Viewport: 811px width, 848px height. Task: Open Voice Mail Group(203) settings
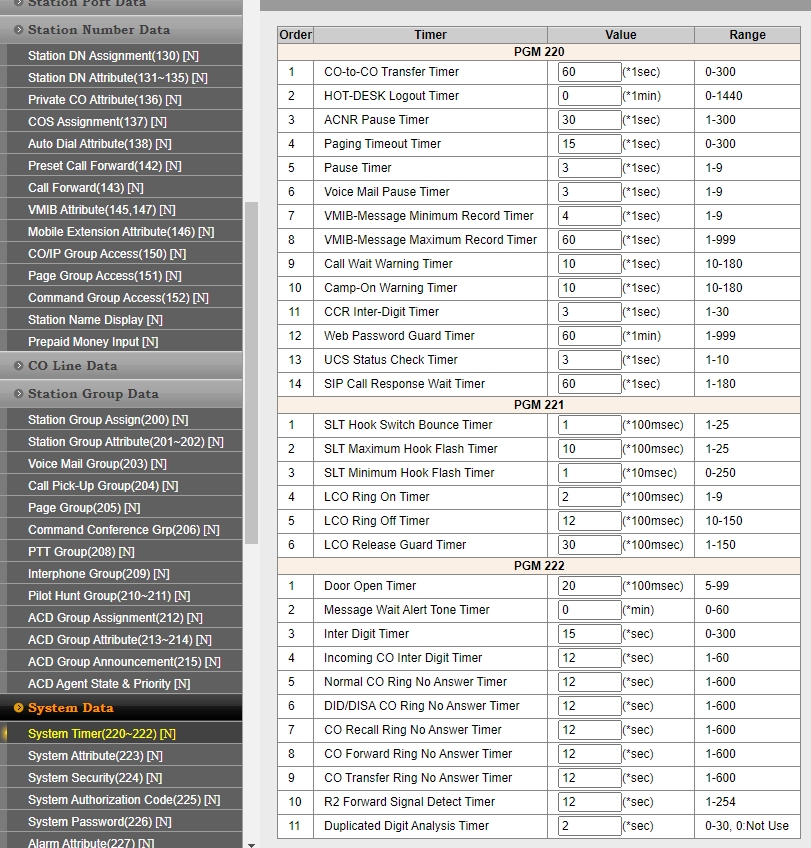point(97,464)
